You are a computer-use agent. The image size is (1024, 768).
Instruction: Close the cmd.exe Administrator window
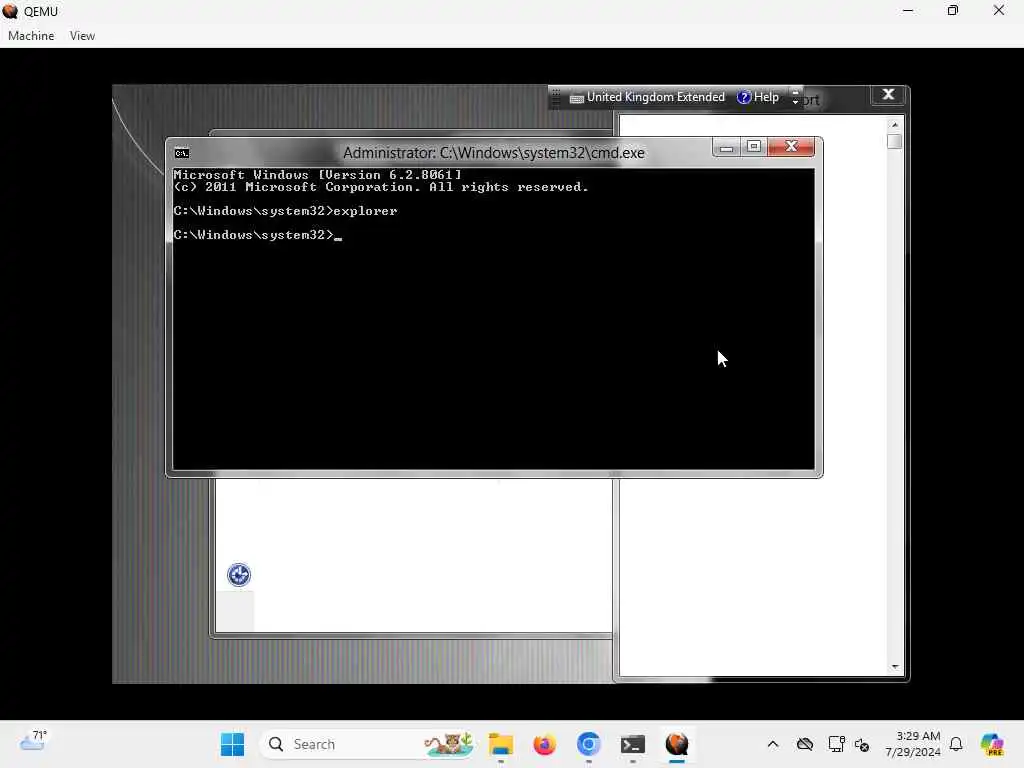point(792,147)
